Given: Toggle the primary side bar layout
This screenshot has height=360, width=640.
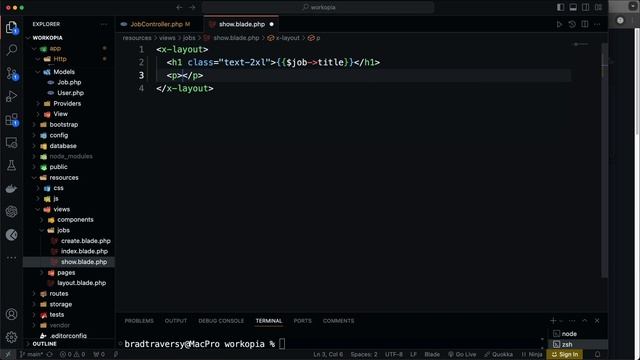Looking at the screenshot, I should pyautogui.click(x=560, y=7).
